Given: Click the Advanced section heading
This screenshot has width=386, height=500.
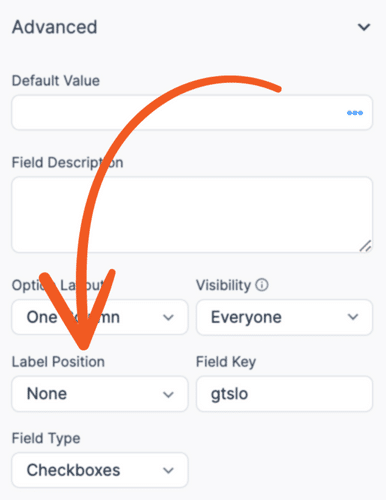Looking at the screenshot, I should (55, 27).
